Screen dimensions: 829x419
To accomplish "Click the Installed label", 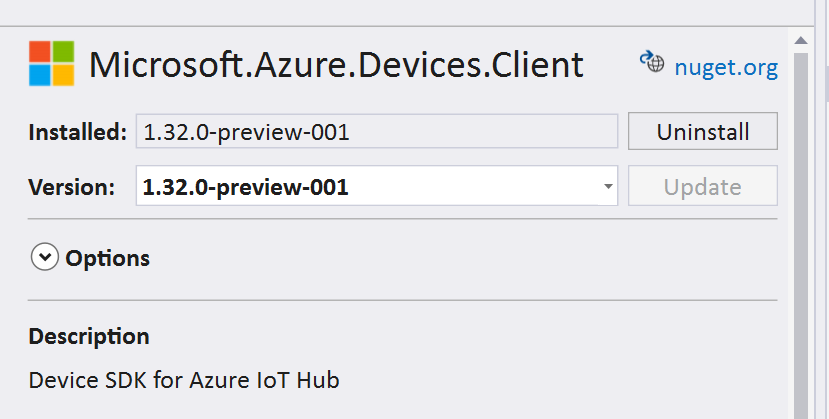I will 78,132.
